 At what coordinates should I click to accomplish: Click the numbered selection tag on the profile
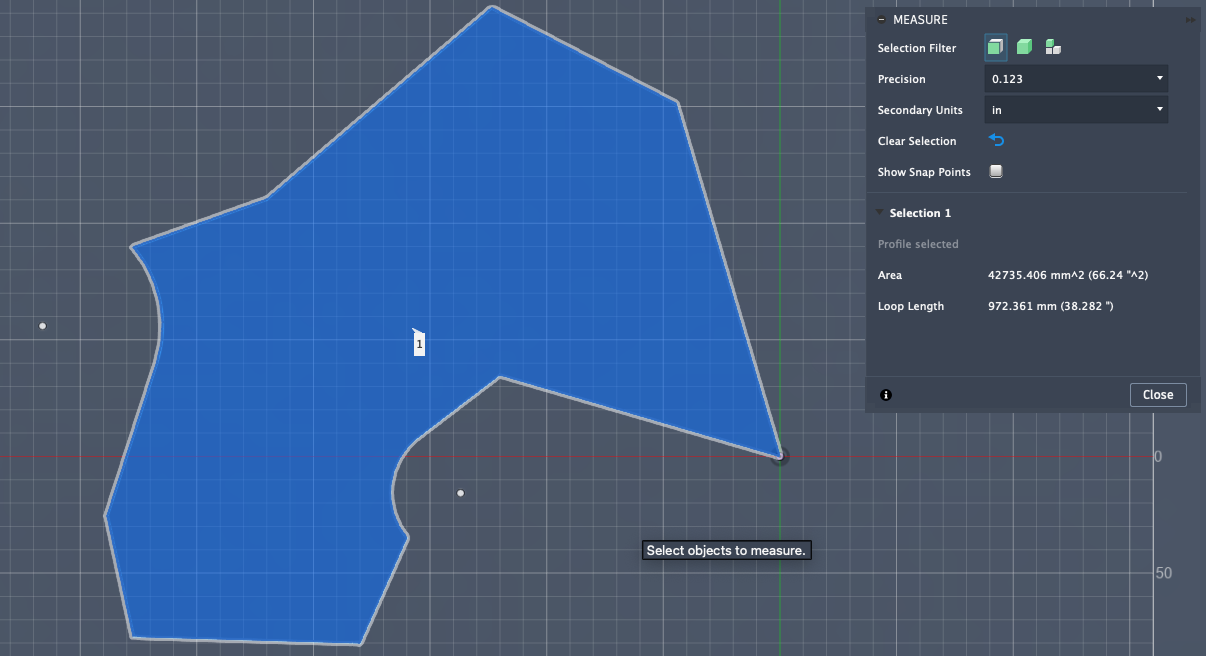pos(418,344)
